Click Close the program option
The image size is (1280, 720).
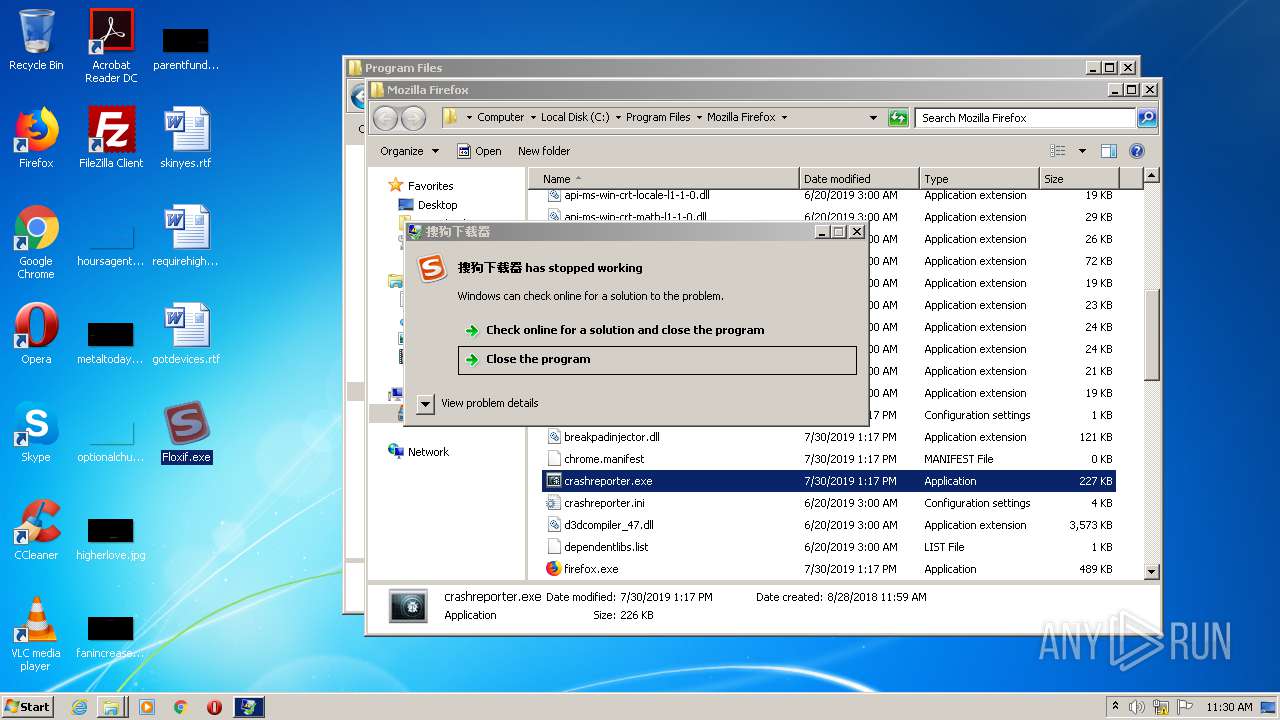point(657,360)
